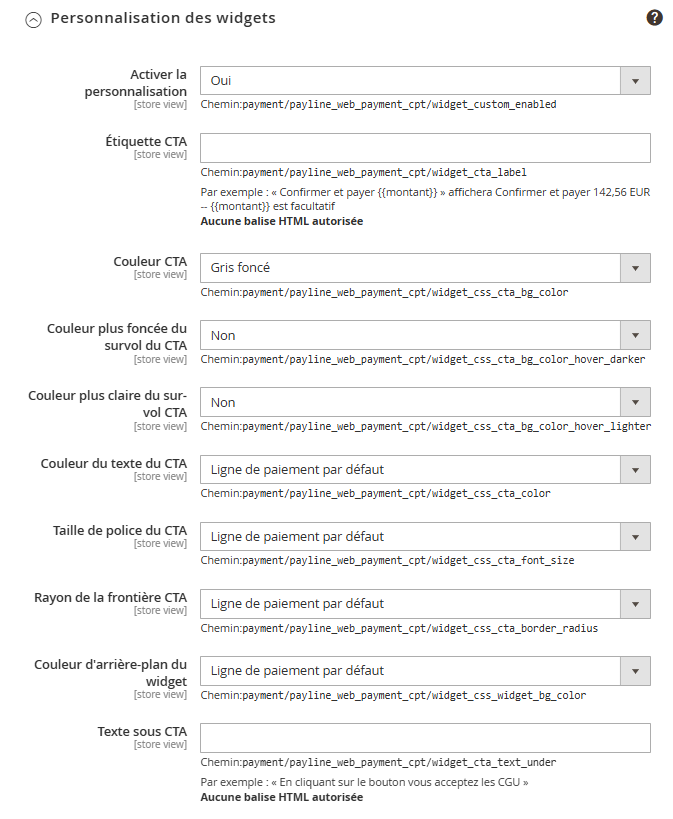Click the Étiquette CTA text field

coord(425,148)
